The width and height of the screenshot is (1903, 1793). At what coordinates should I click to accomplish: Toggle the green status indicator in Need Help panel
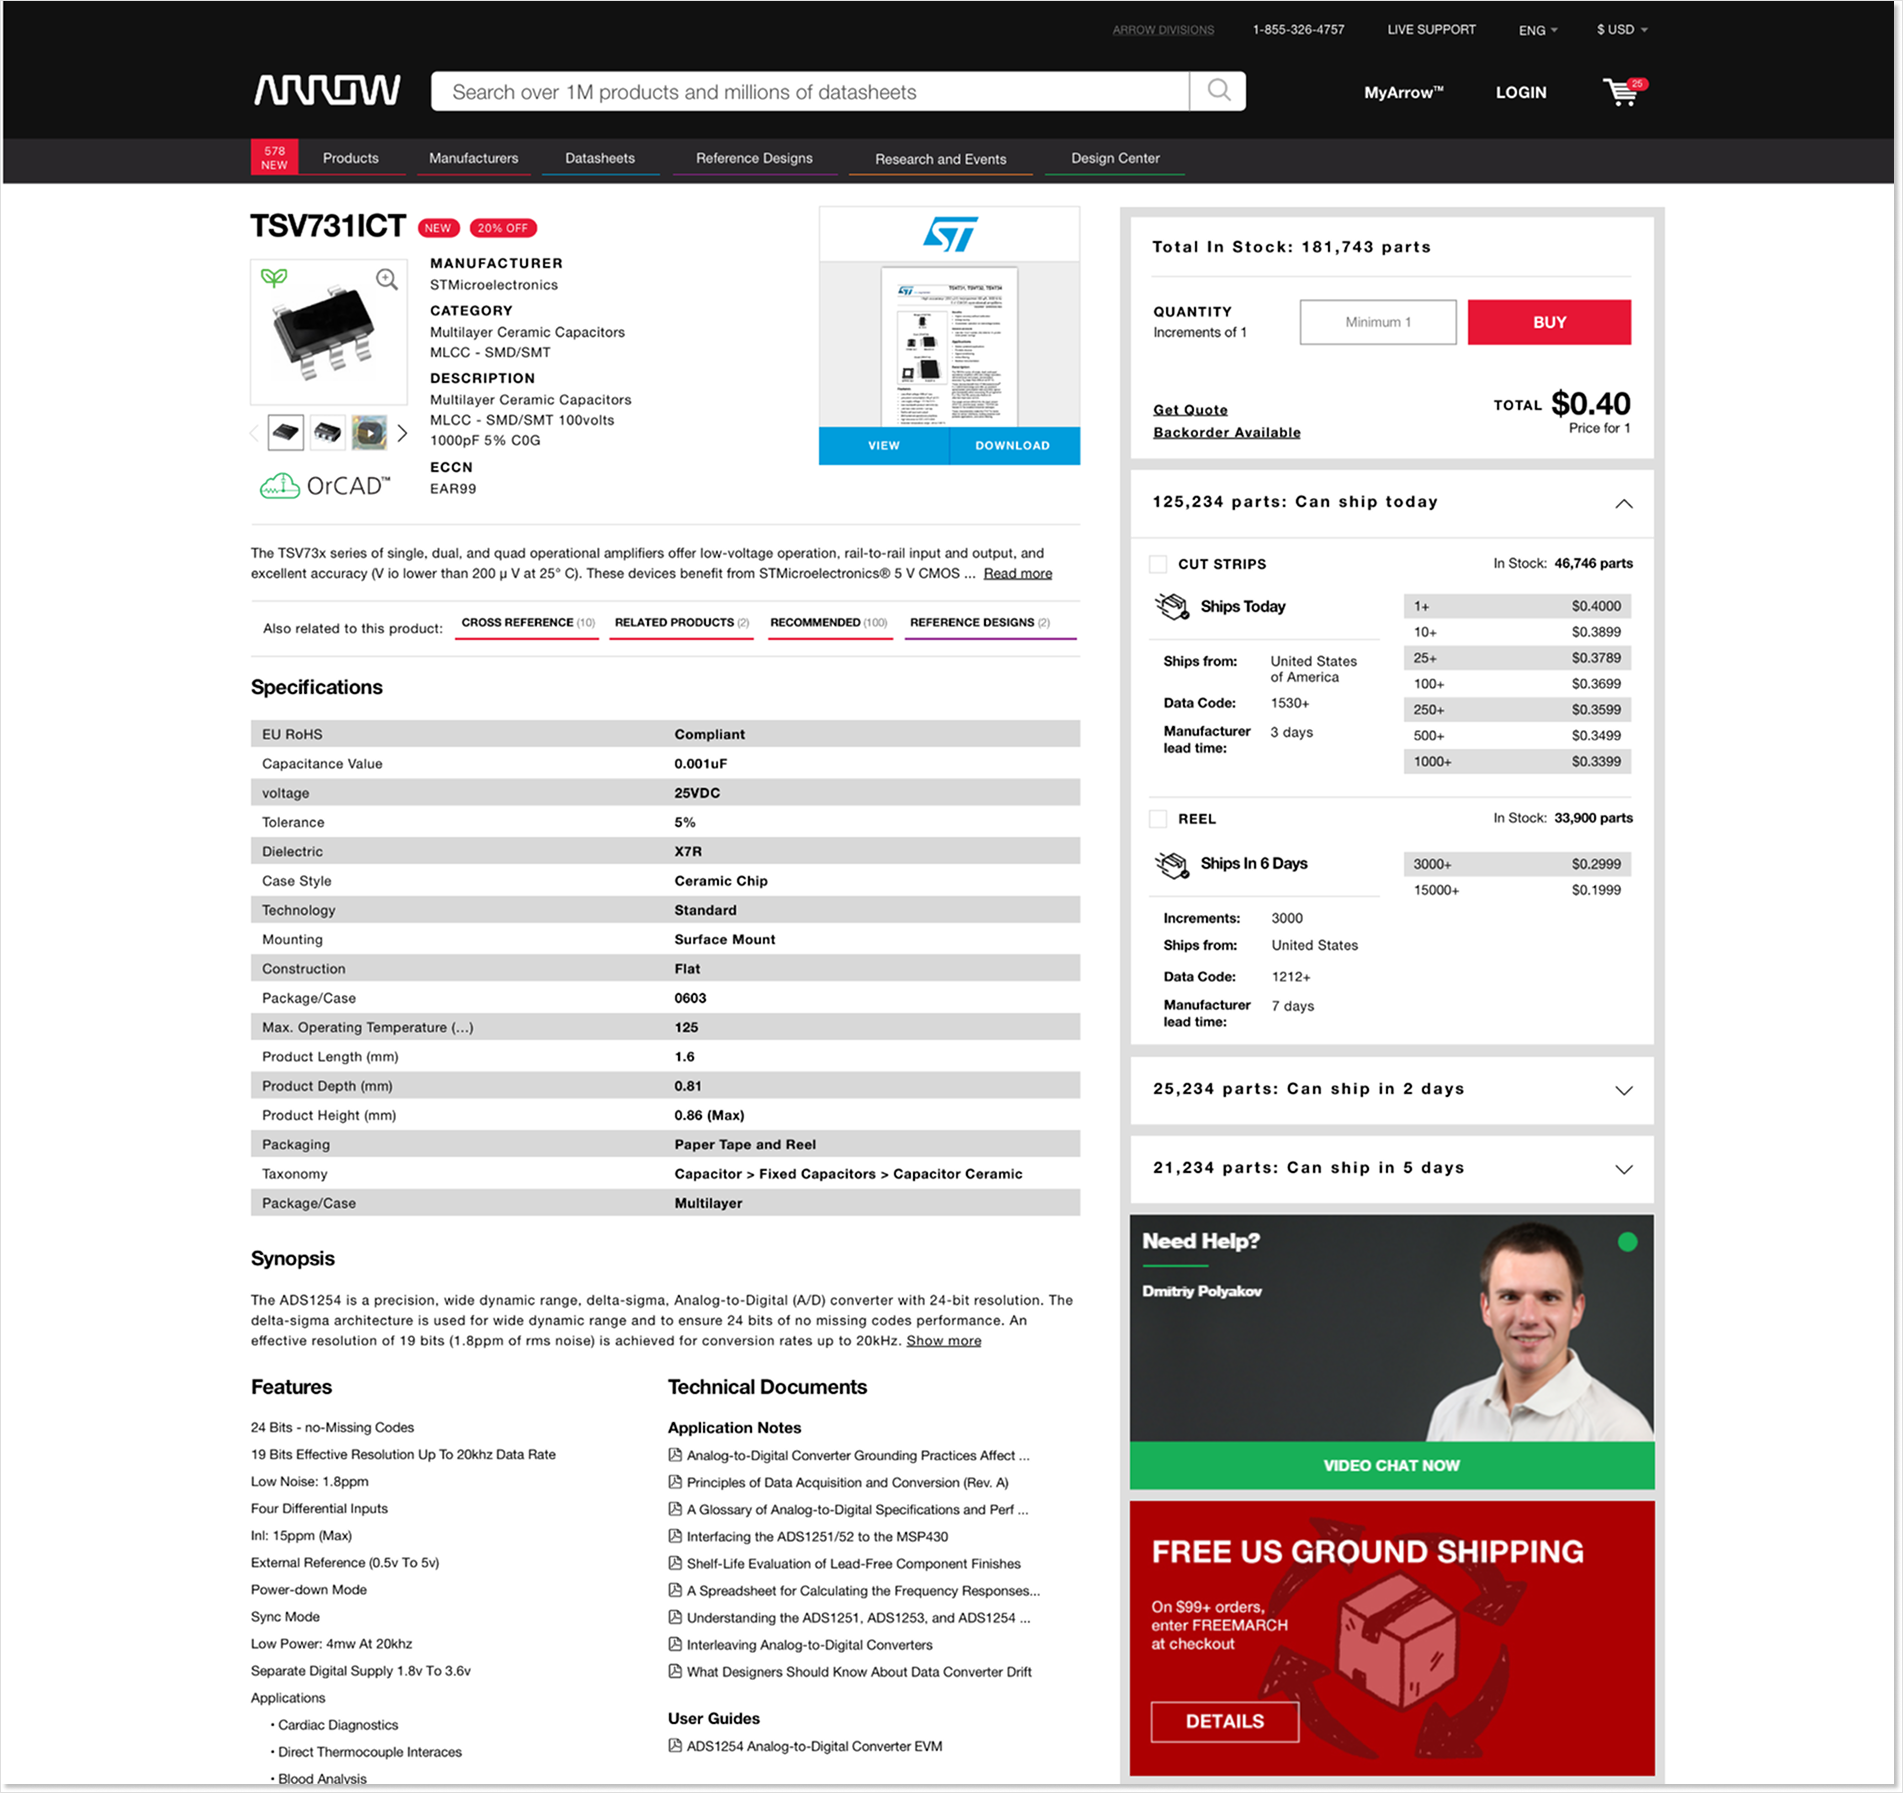click(1628, 1240)
